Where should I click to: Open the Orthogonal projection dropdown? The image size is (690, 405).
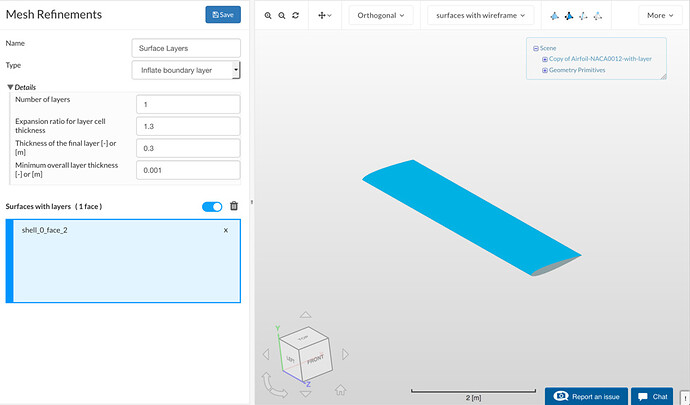[381, 15]
